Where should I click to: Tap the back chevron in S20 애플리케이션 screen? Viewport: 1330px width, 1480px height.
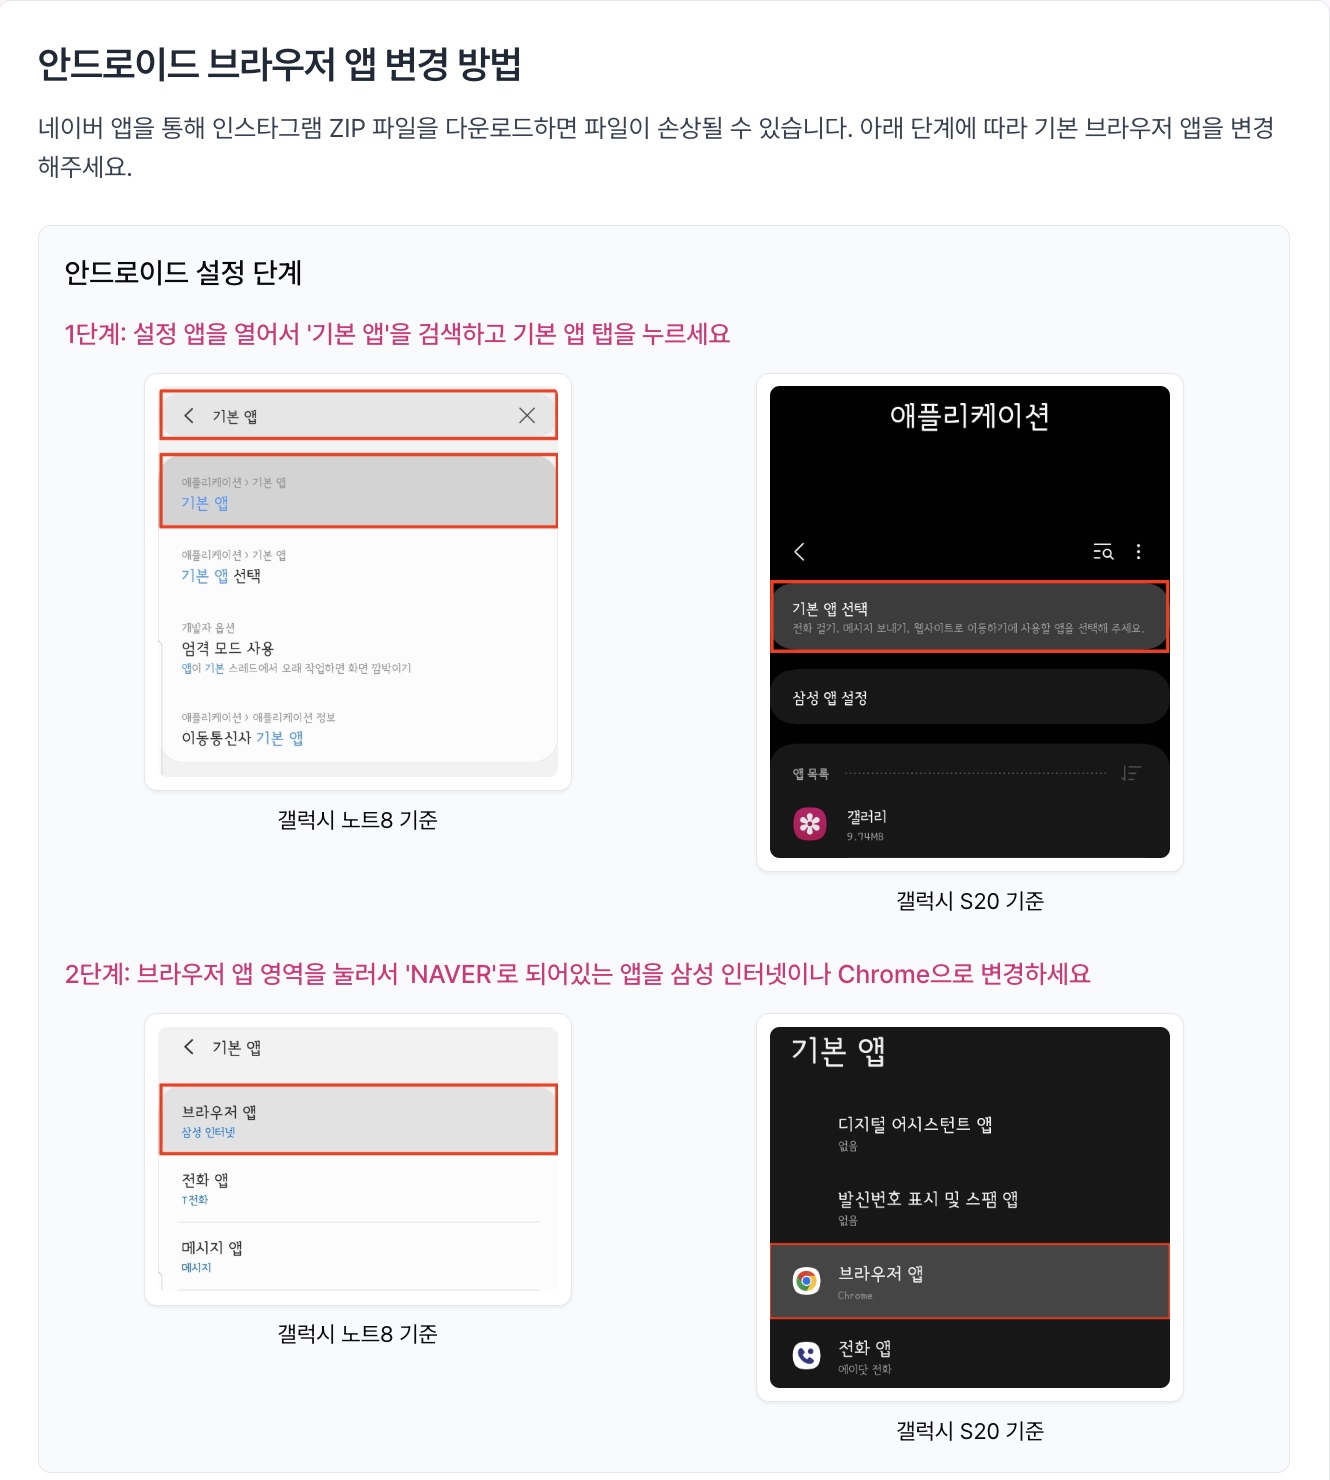799,552
